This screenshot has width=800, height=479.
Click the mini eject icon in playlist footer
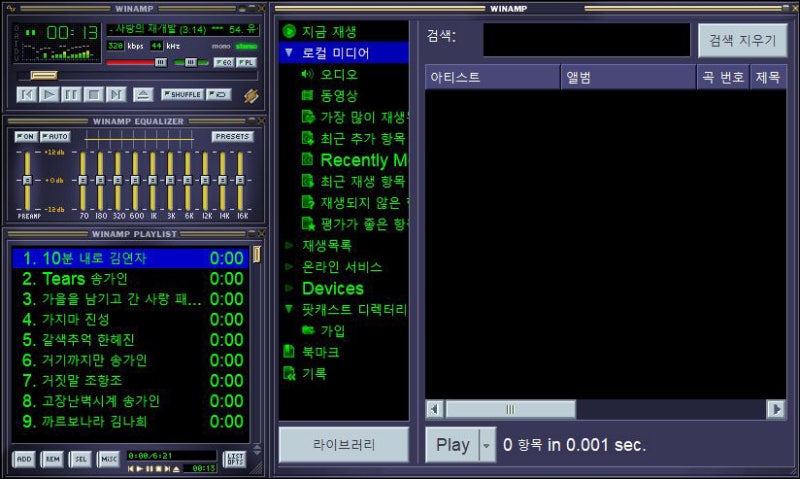coord(176,468)
